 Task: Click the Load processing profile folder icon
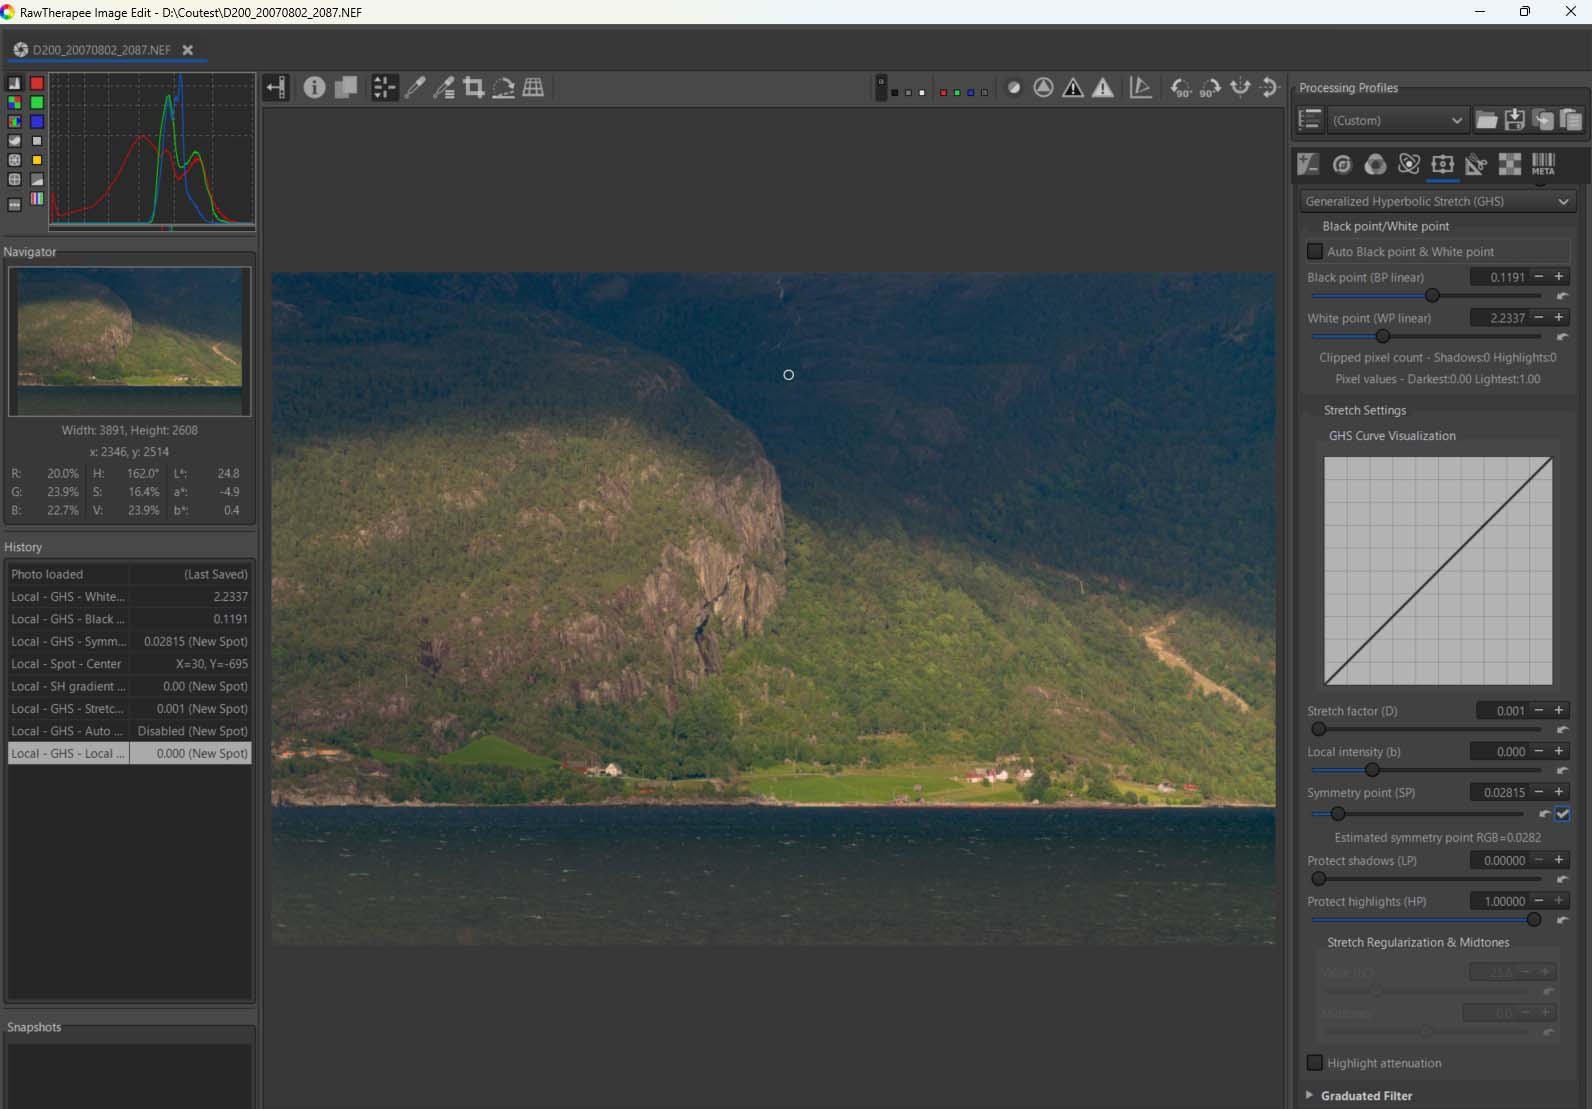1486,120
